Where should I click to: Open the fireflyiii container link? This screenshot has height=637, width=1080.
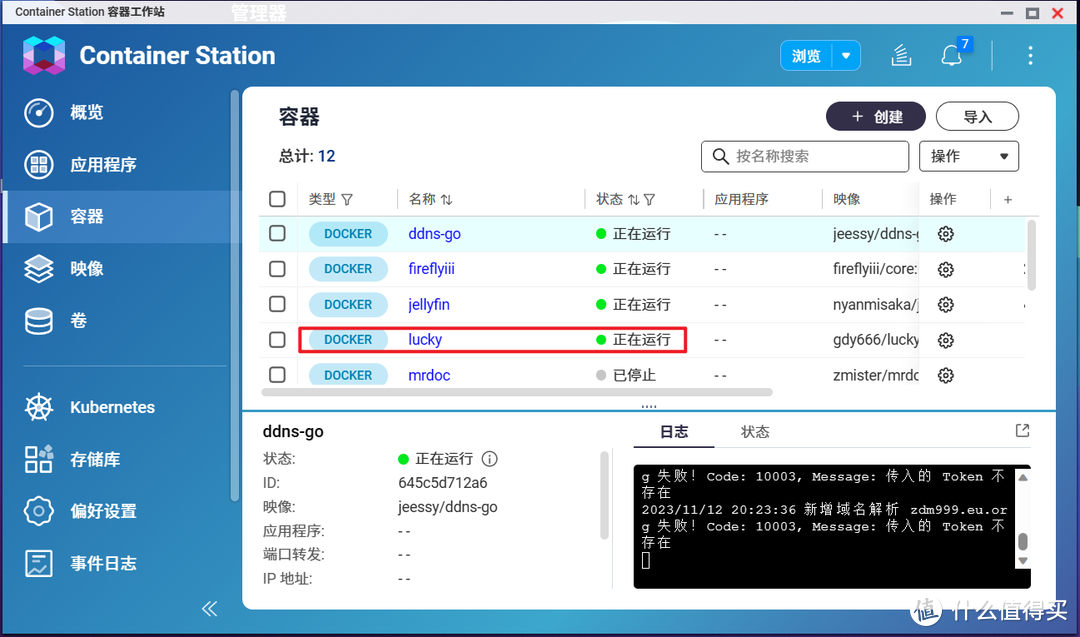click(x=431, y=269)
